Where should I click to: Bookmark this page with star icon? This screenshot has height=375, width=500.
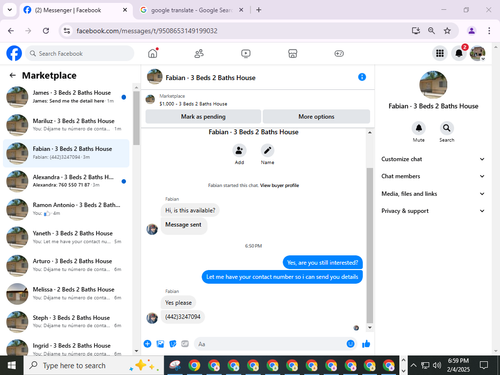(x=447, y=31)
